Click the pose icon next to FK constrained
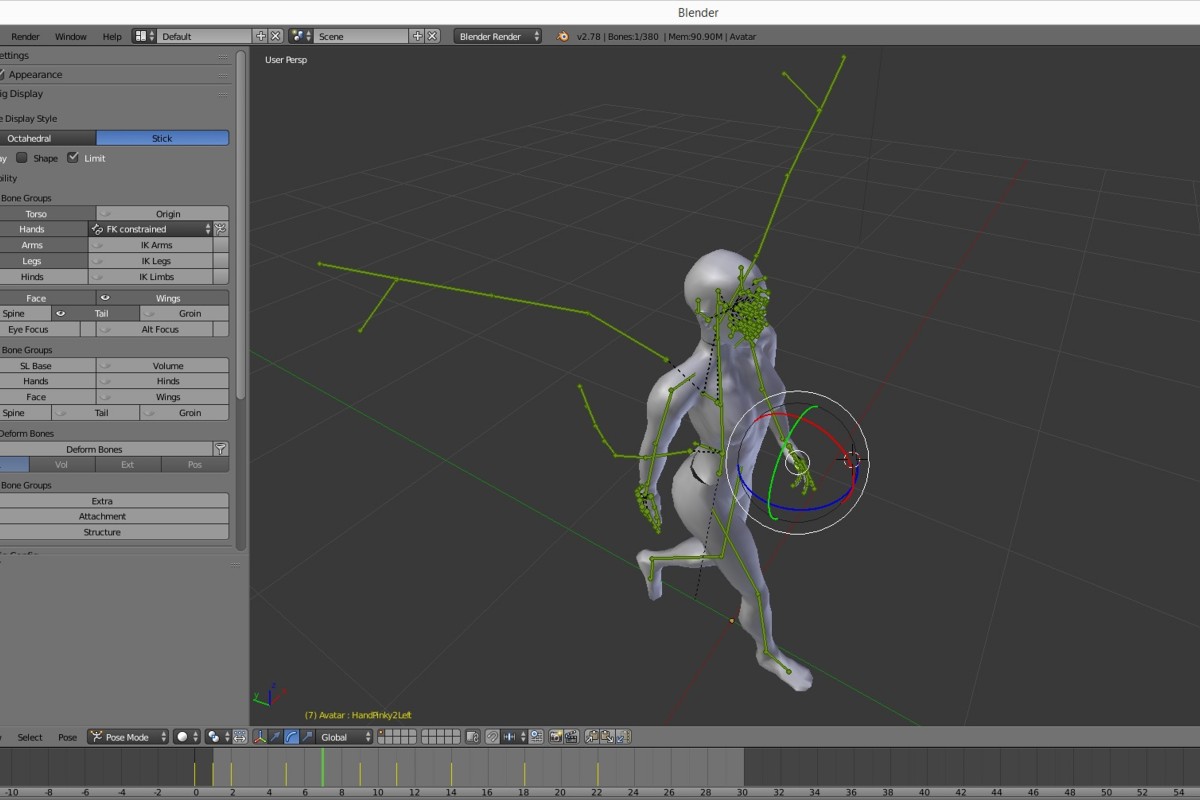 coord(220,229)
